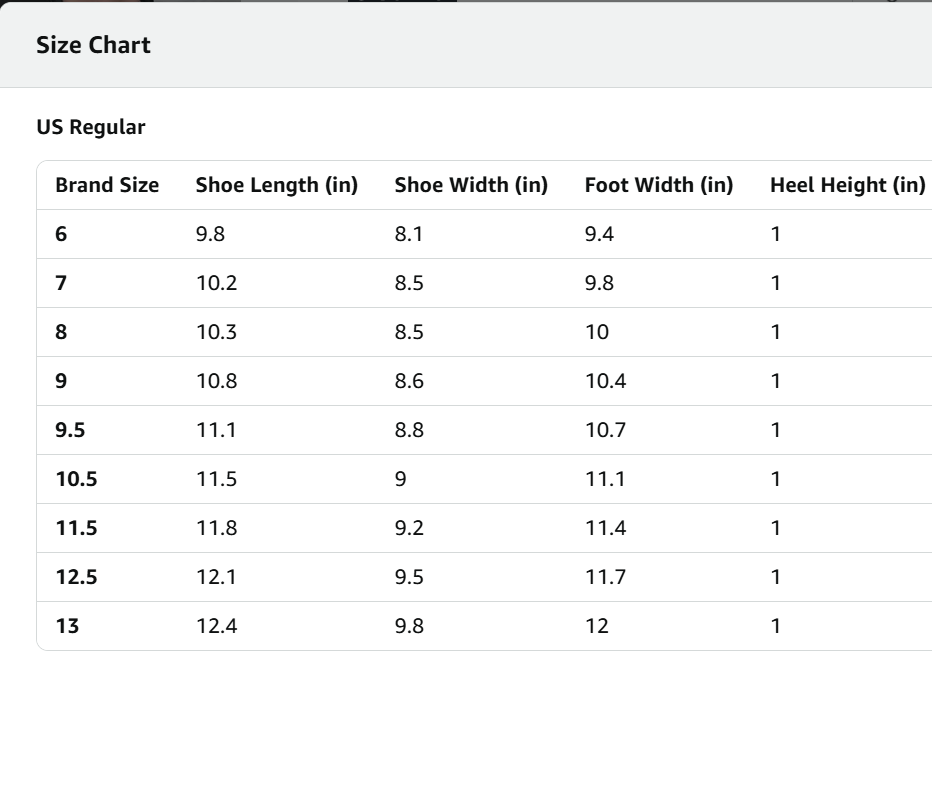
Task: Click the Shoe Length (in) column header
Action: pos(276,185)
